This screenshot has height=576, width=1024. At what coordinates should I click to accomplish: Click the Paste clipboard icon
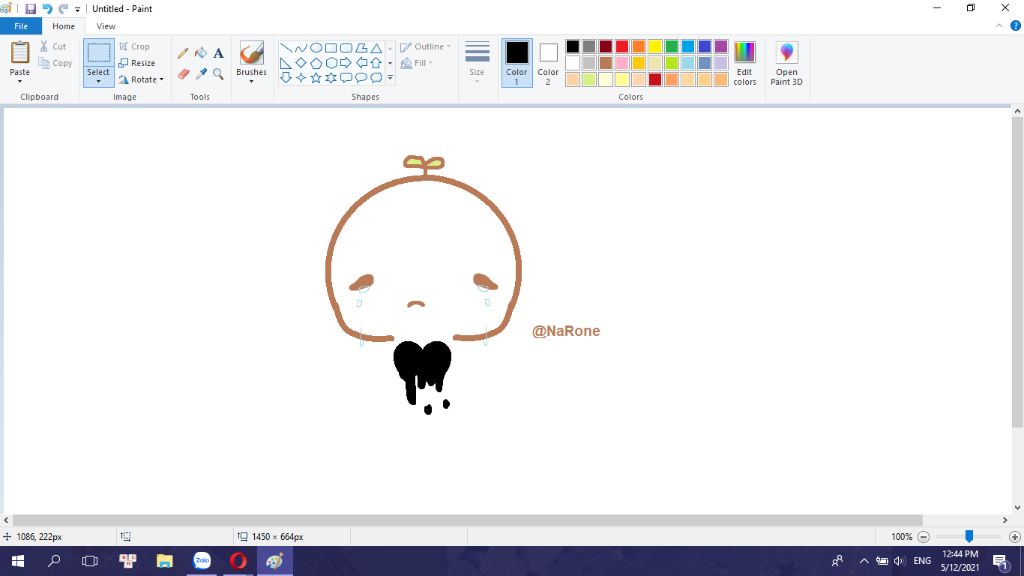20,52
